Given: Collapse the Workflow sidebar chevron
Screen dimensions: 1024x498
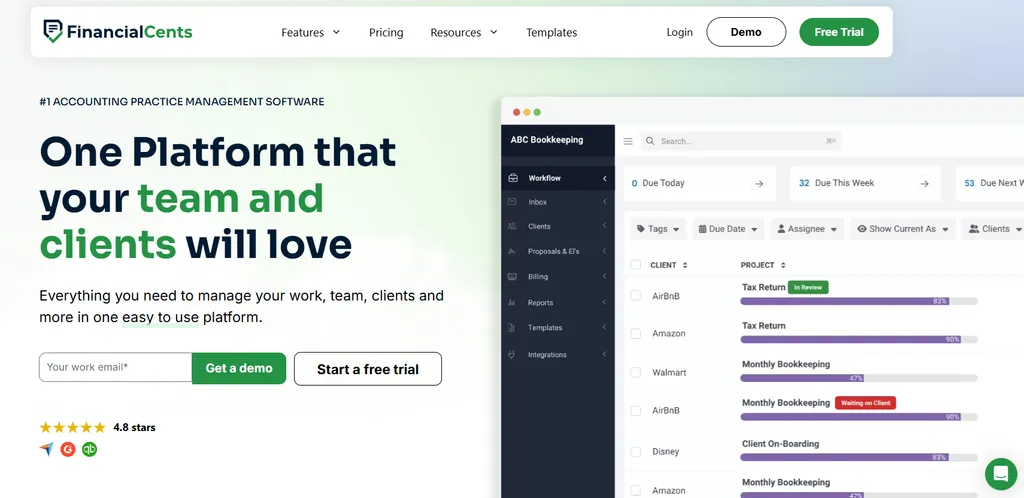Looking at the screenshot, I should (605, 178).
